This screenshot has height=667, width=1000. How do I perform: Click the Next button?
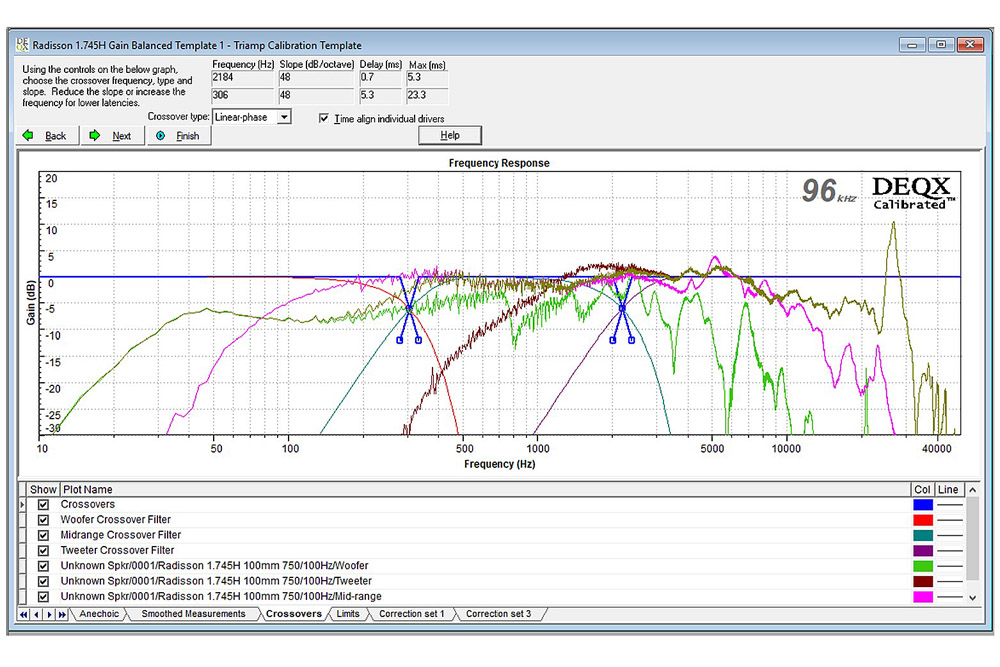click(x=114, y=136)
